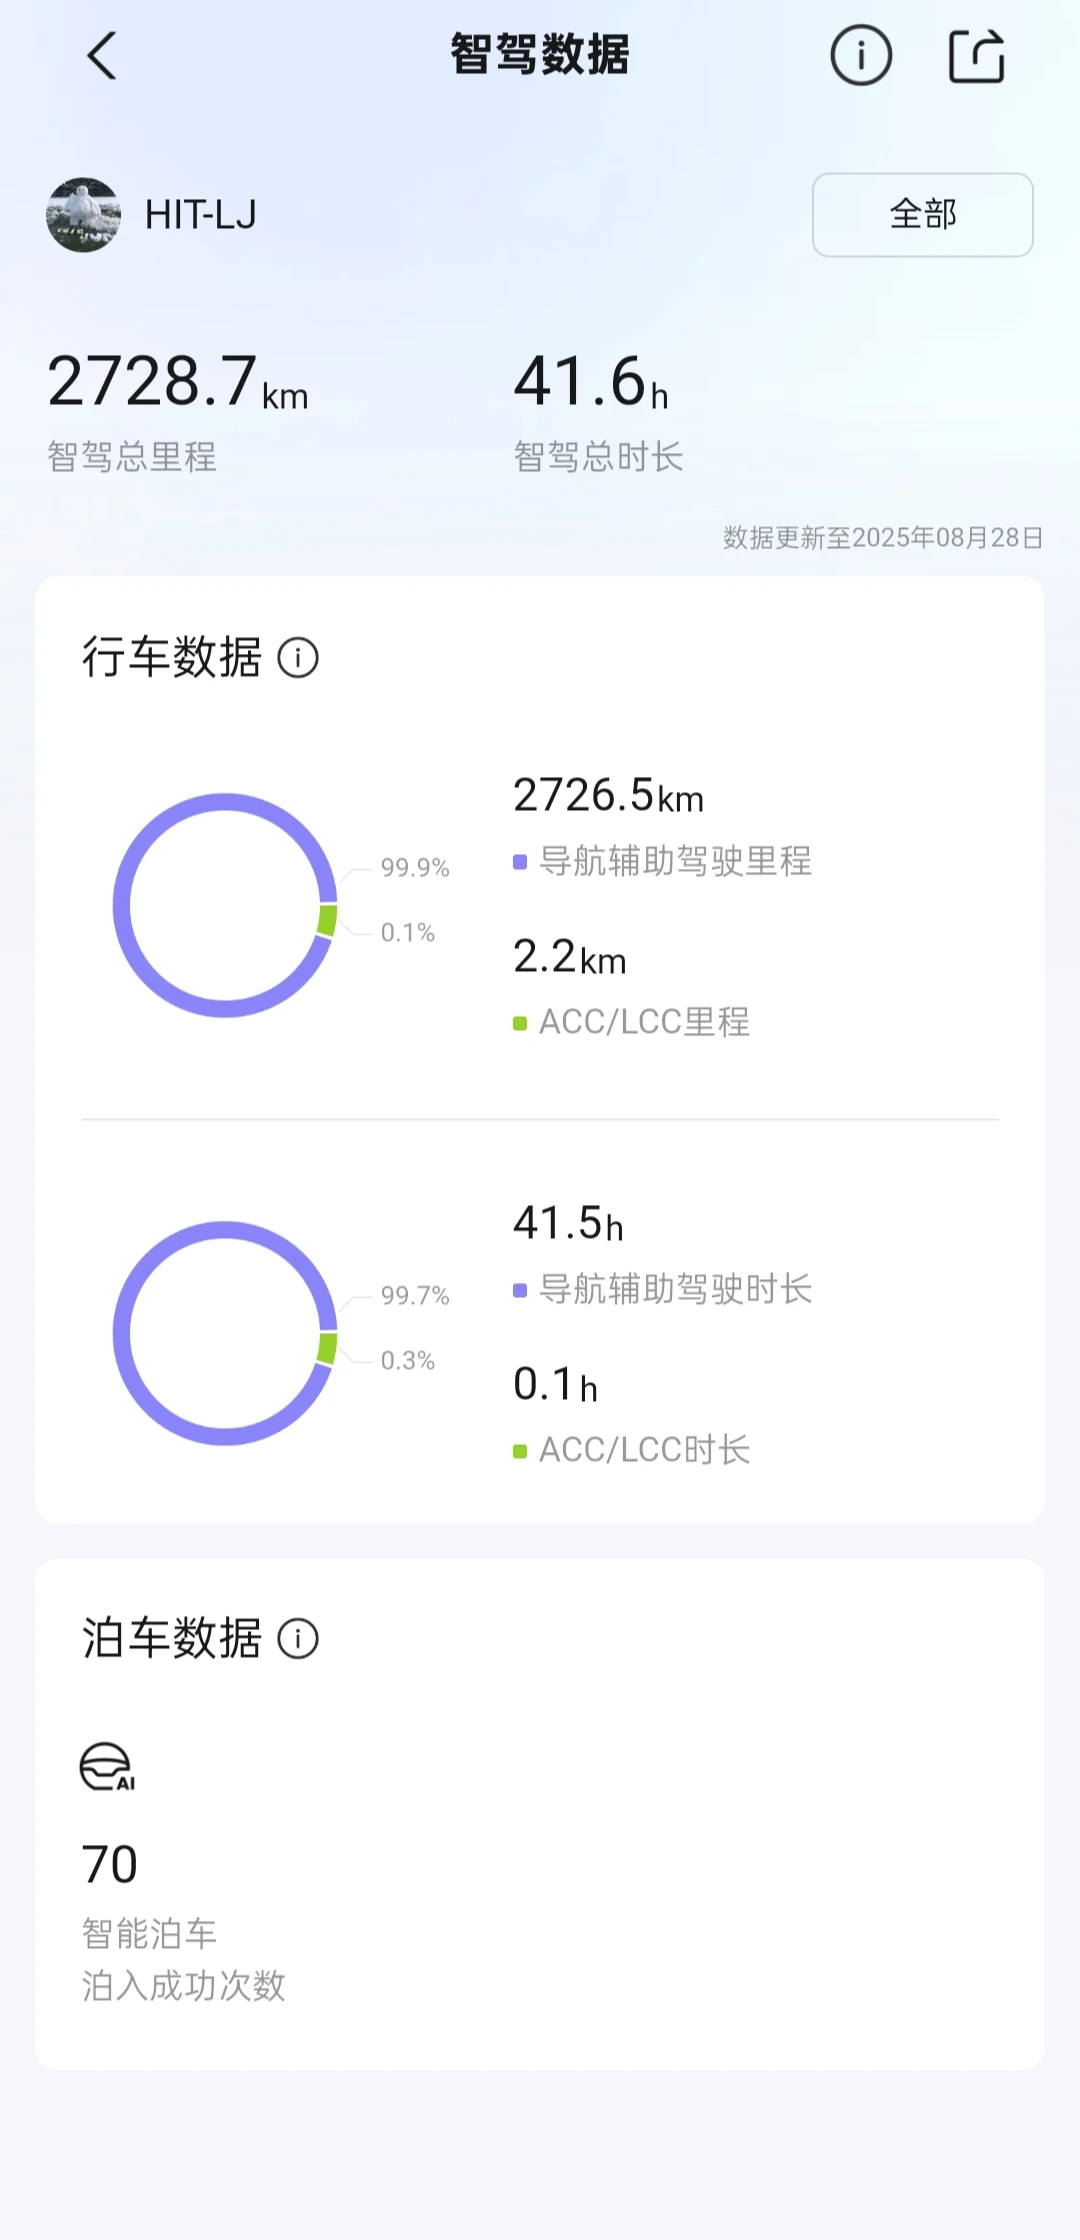This screenshot has height=2240, width=1080.
Task: Open the info icon in the header
Action: [x=861, y=55]
